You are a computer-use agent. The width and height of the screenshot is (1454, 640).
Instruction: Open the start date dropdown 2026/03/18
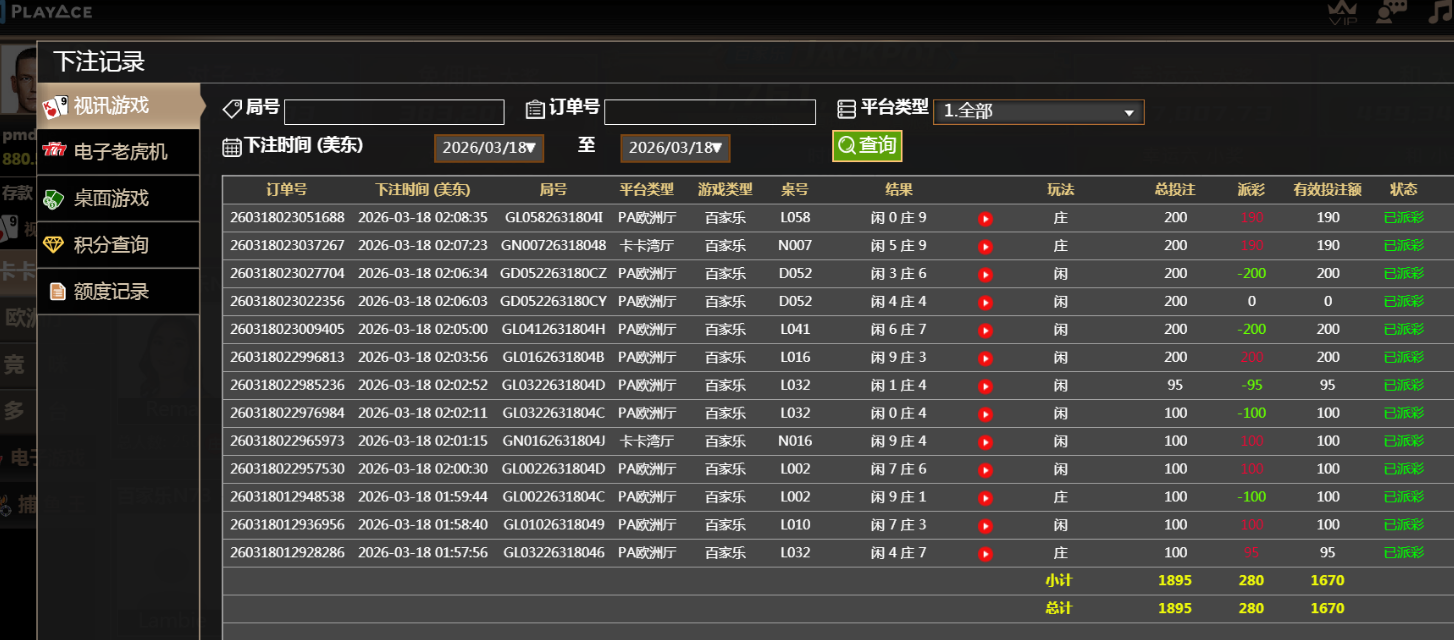tap(488, 147)
